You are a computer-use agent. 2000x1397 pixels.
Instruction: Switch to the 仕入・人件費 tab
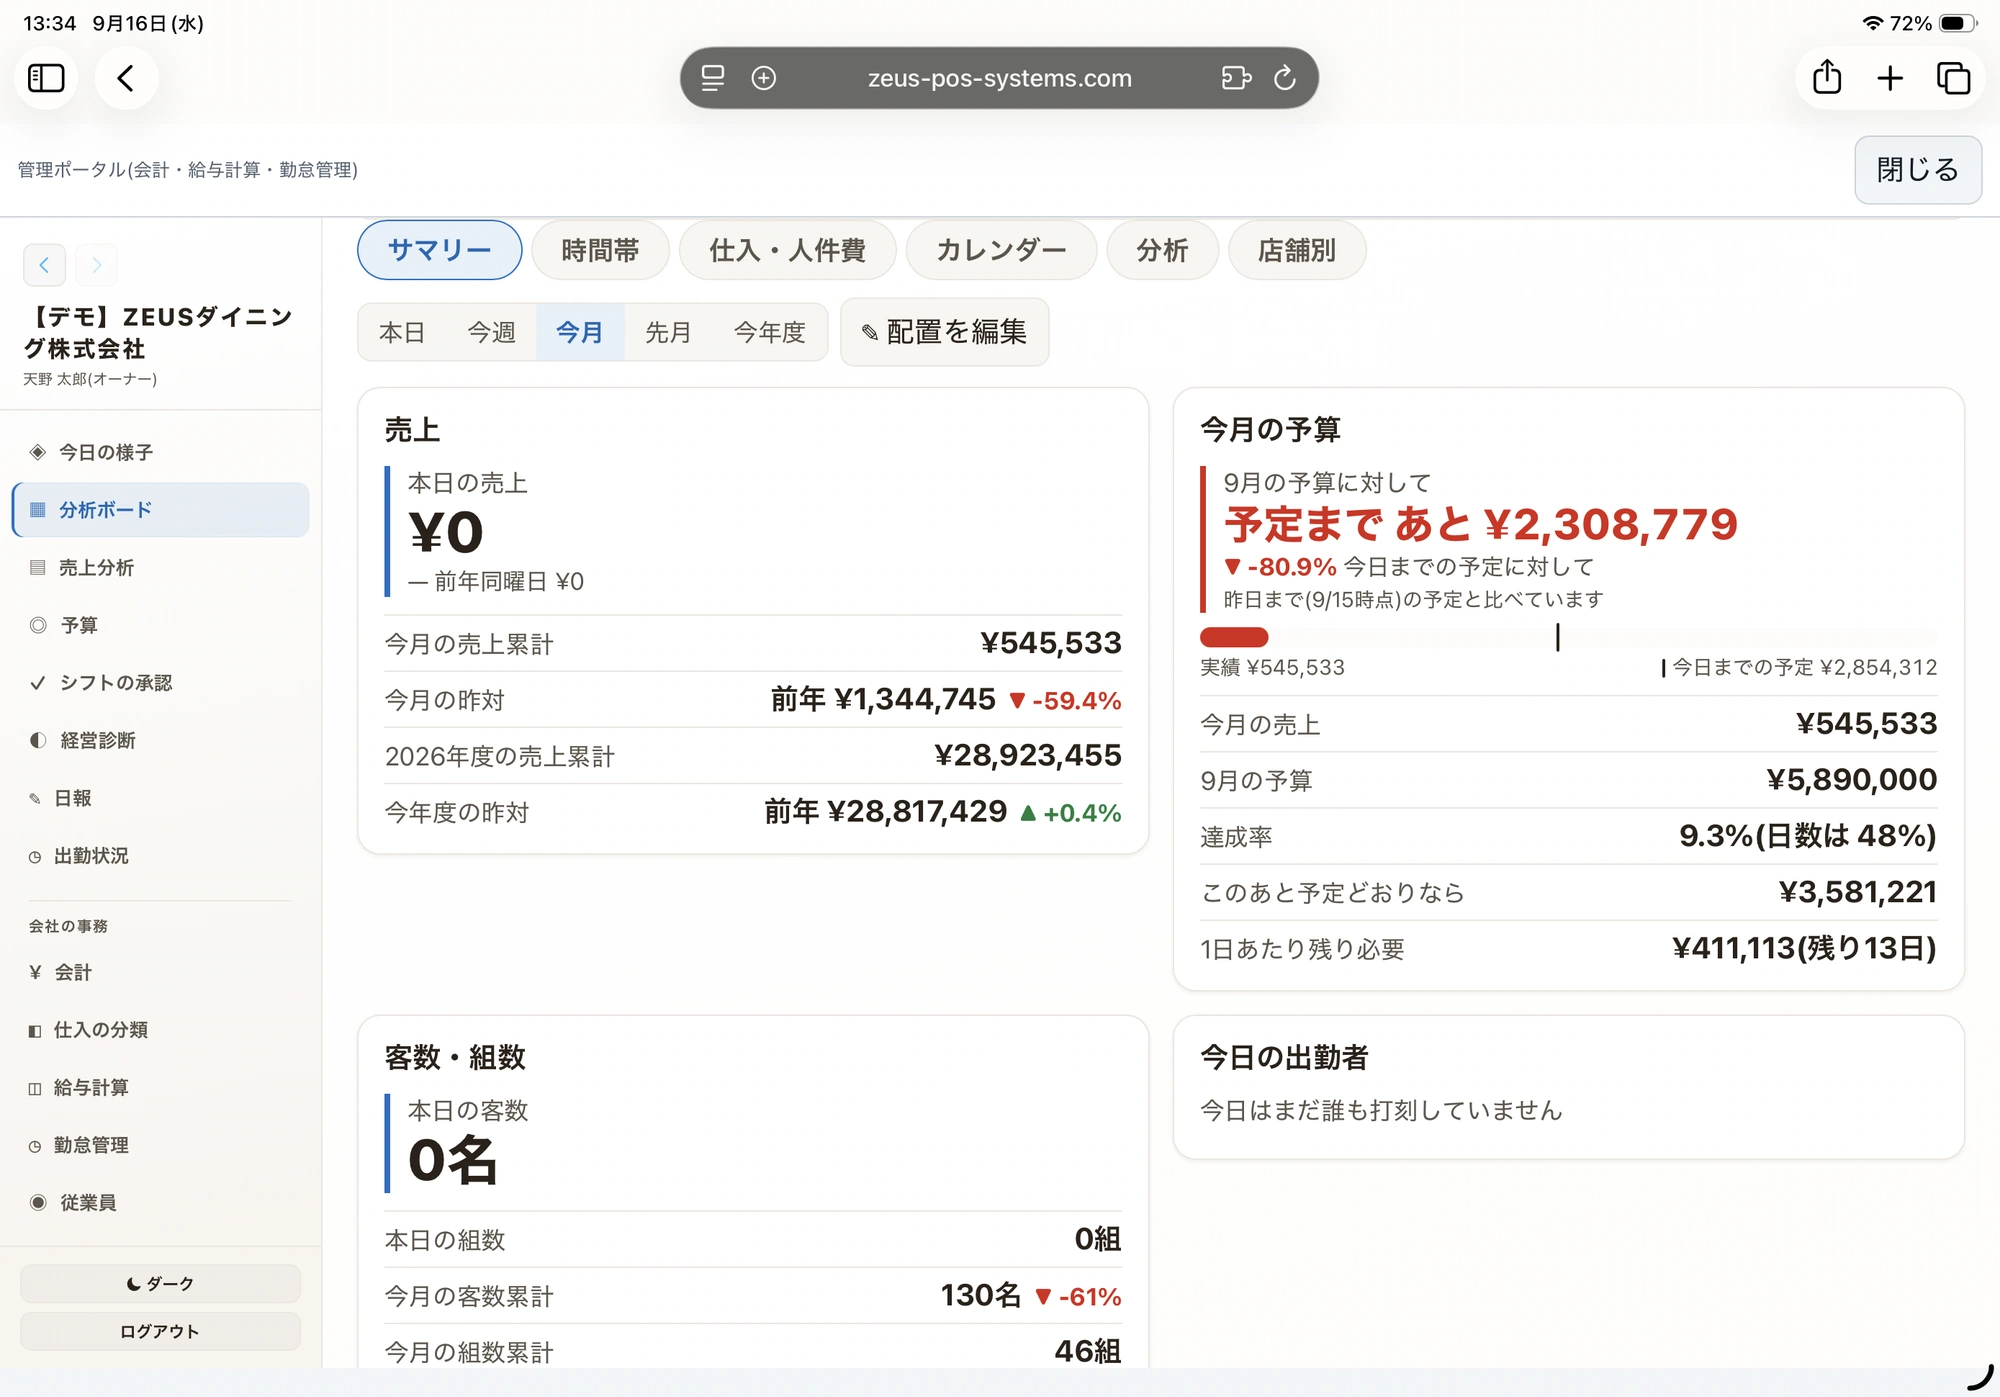[x=787, y=250]
